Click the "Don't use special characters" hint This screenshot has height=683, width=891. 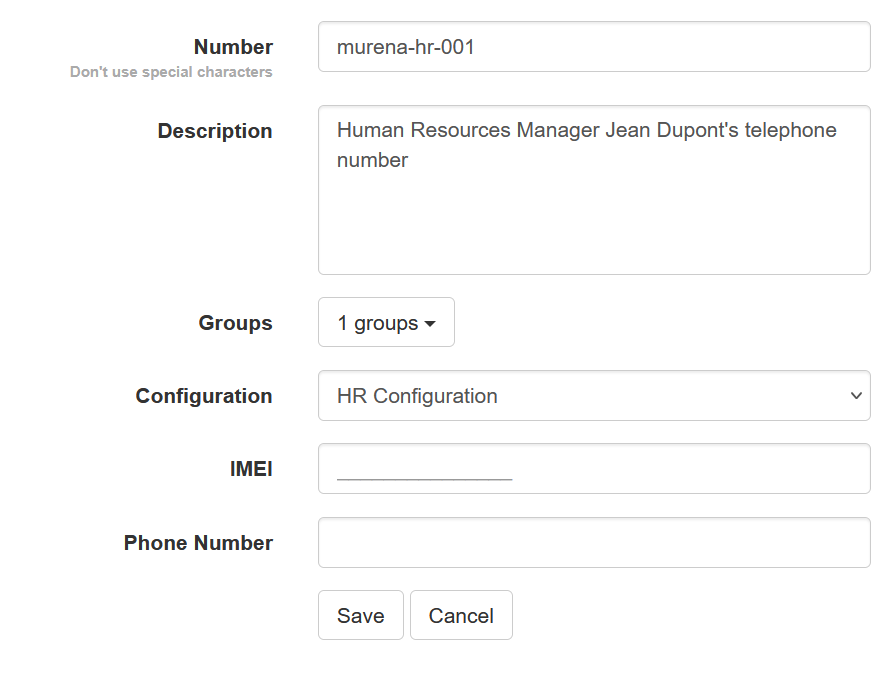click(x=171, y=72)
